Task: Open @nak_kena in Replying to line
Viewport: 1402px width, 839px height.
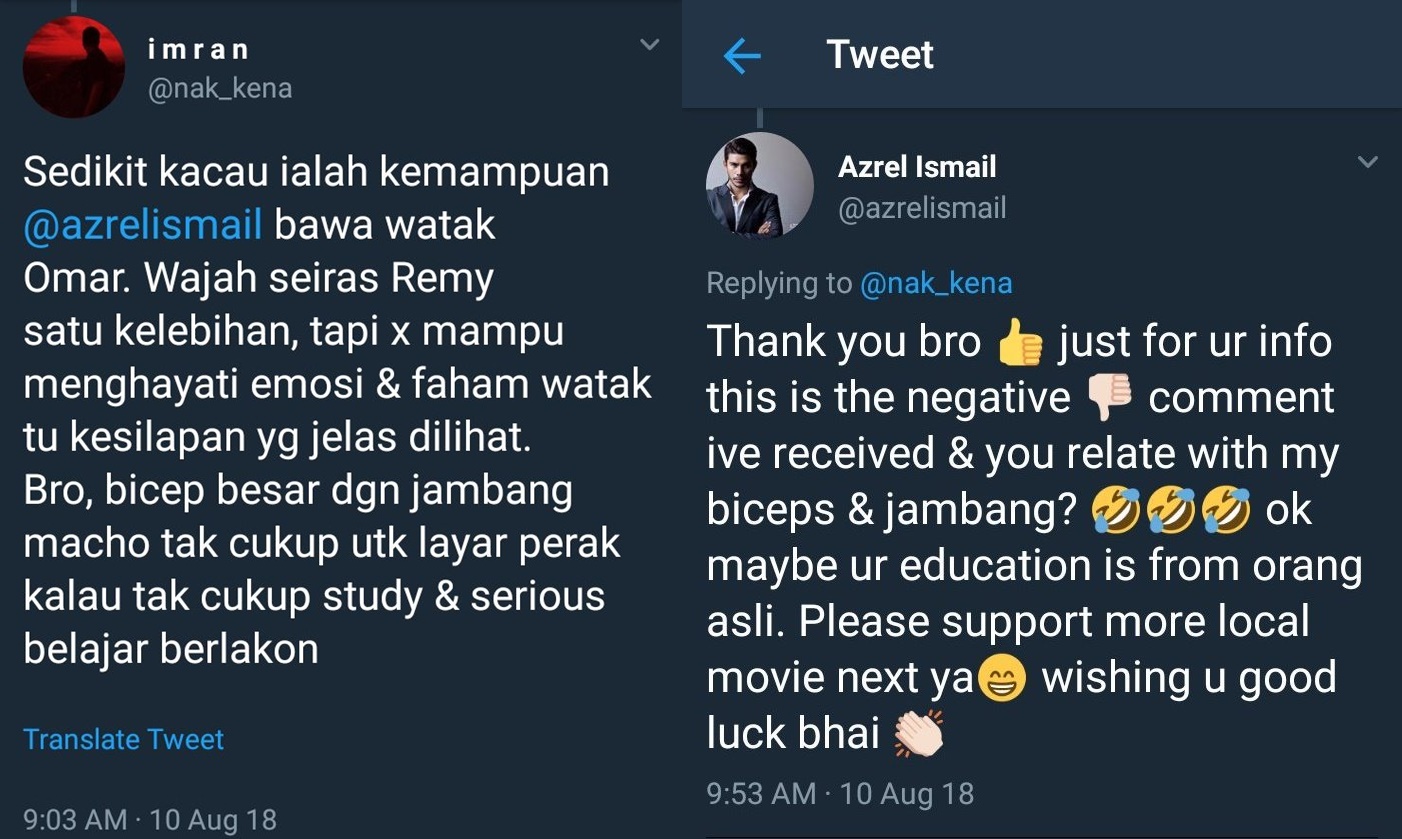Action: pyautogui.click(x=936, y=283)
